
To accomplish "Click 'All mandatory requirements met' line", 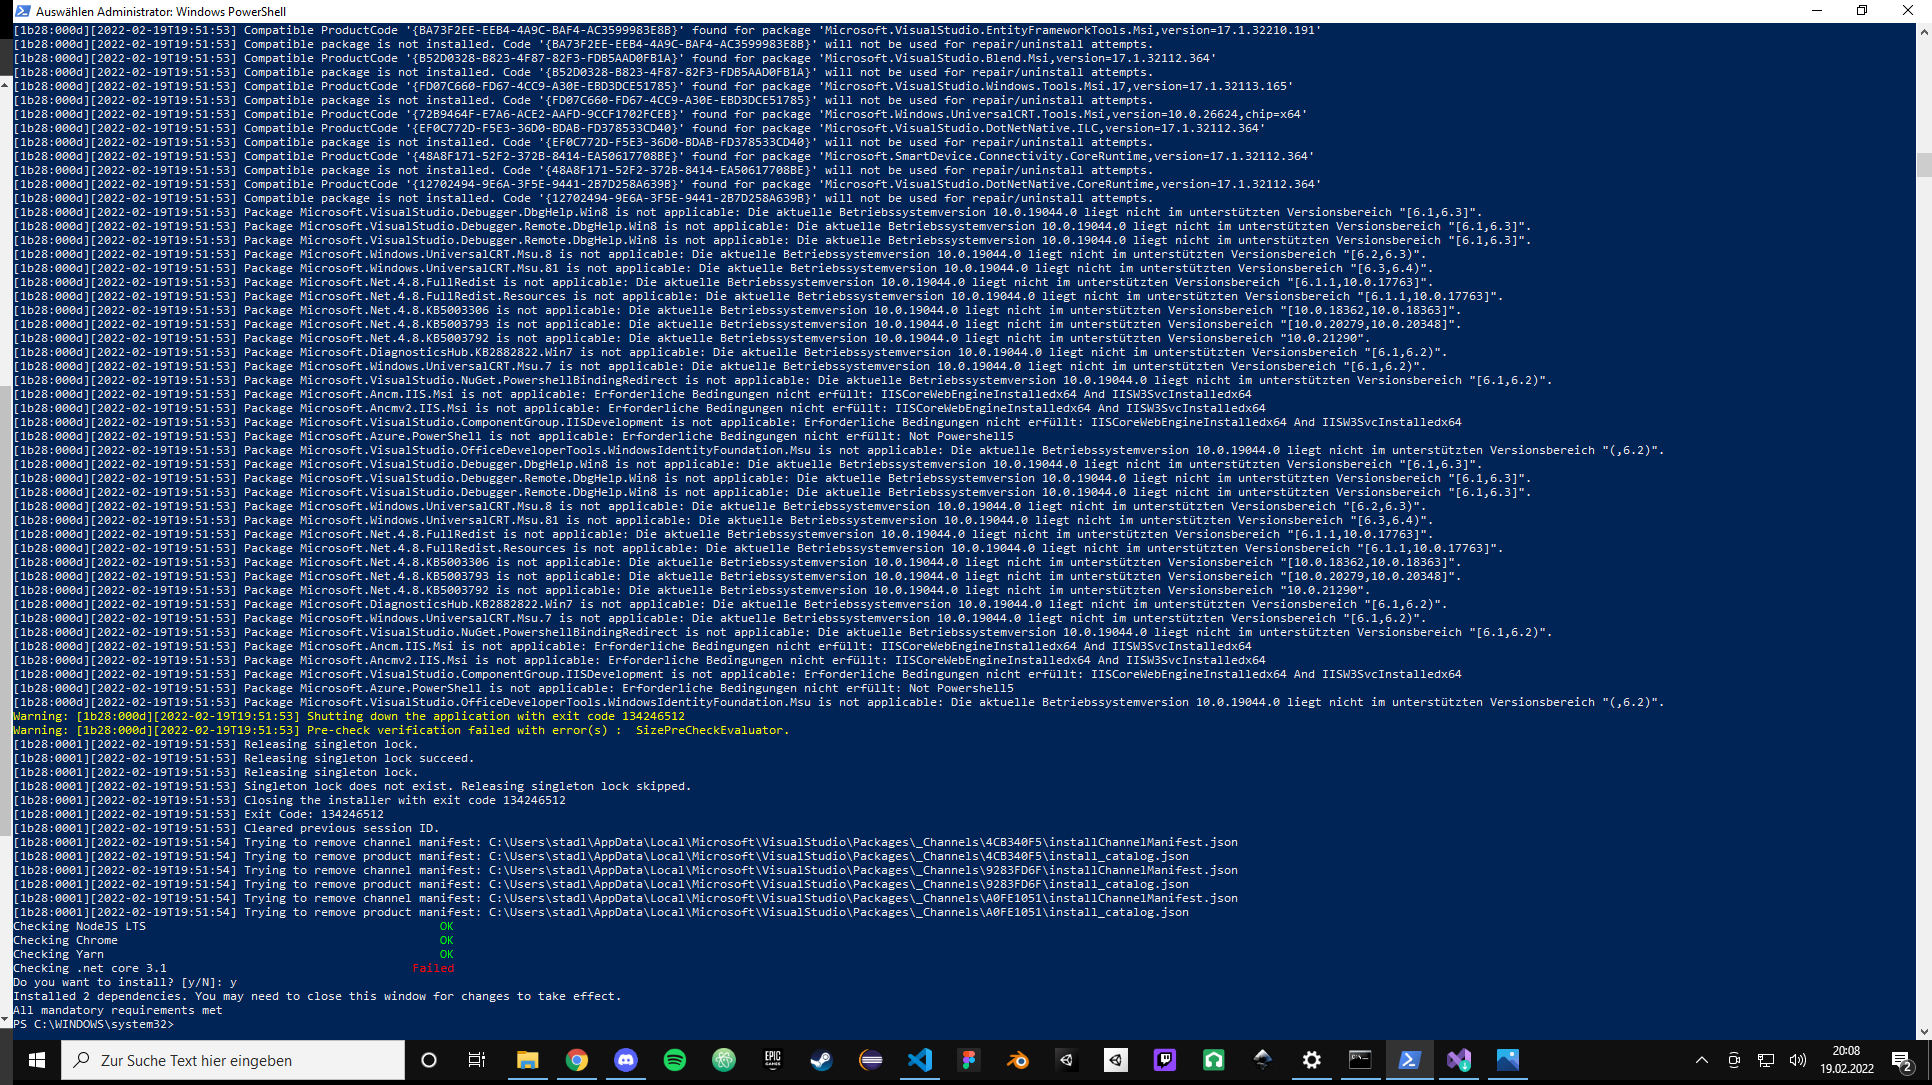I will (x=117, y=1010).
